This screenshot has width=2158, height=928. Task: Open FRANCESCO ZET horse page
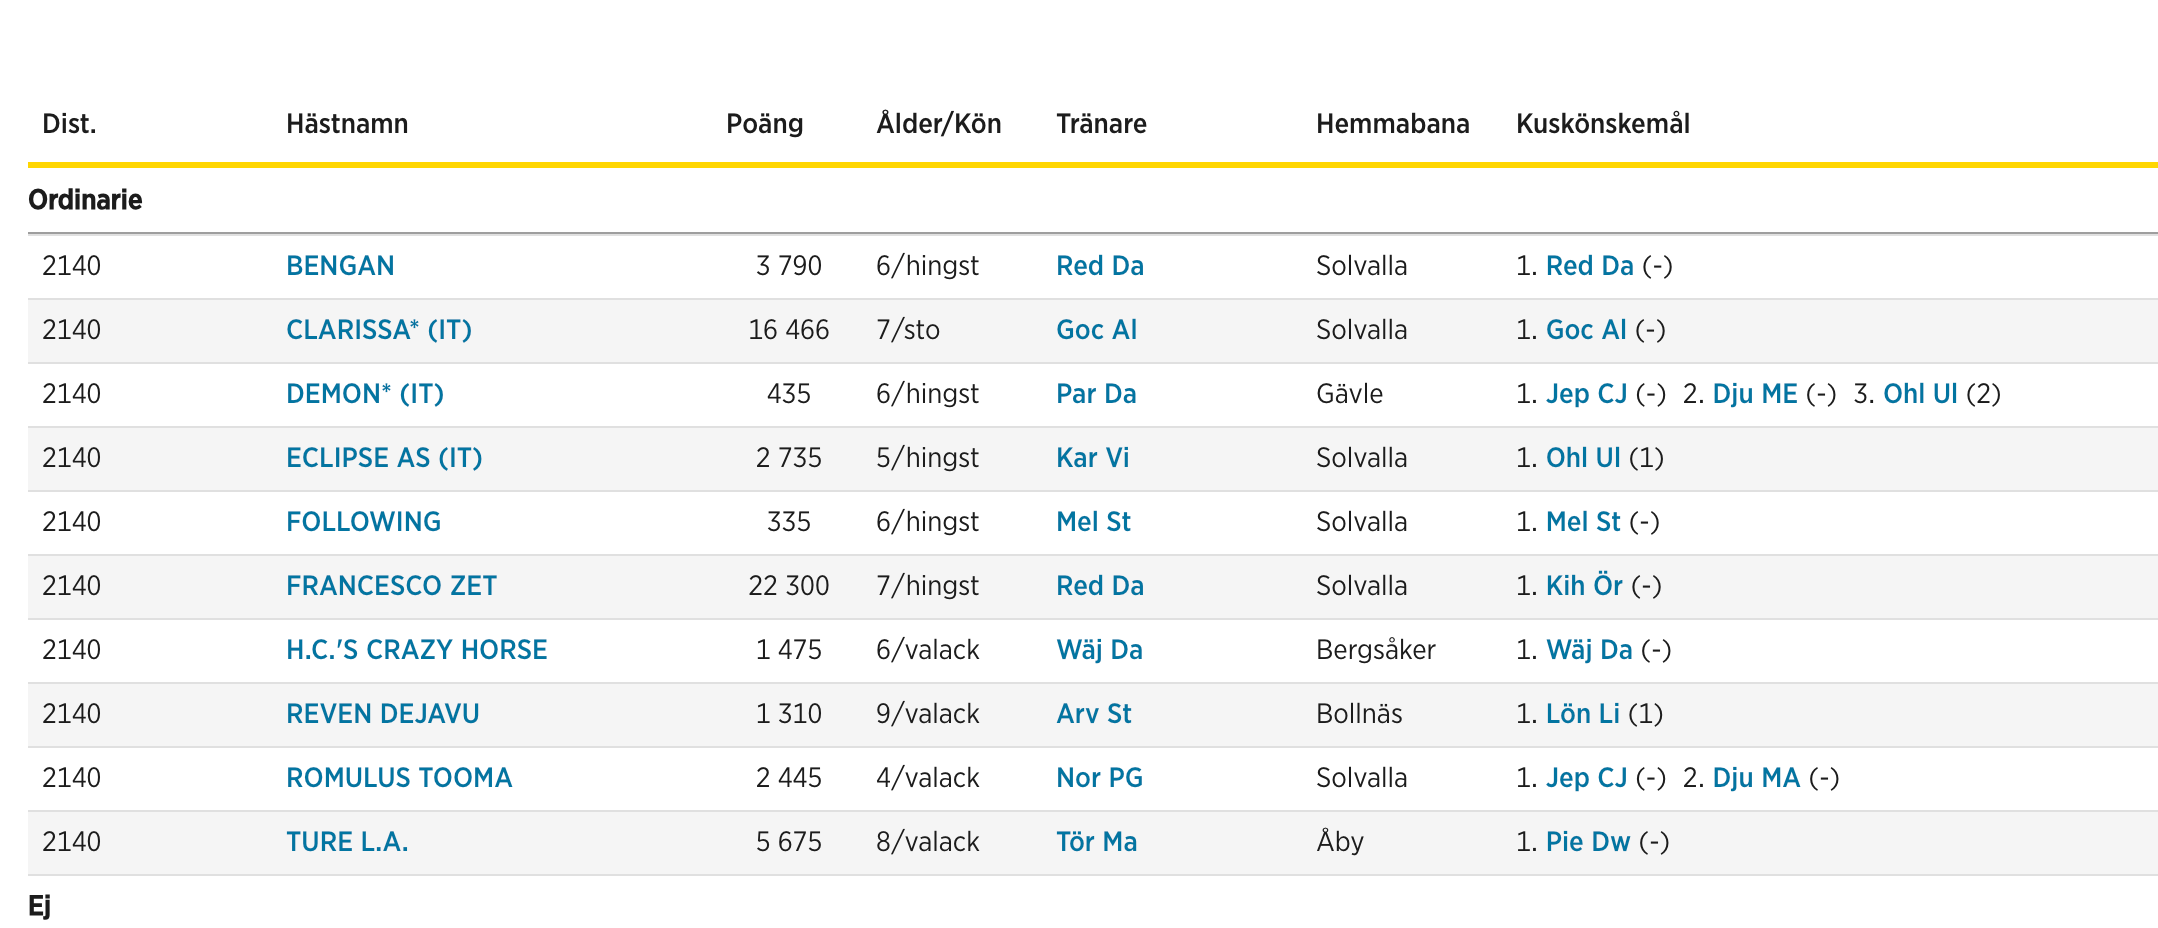[x=391, y=586]
